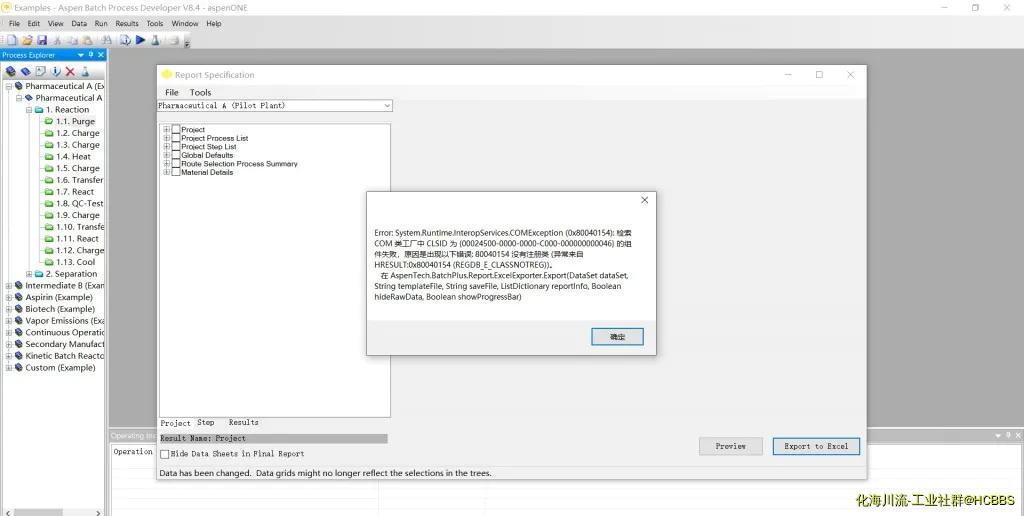Click blue book icon in Process Explorer toolbar

coord(25,71)
